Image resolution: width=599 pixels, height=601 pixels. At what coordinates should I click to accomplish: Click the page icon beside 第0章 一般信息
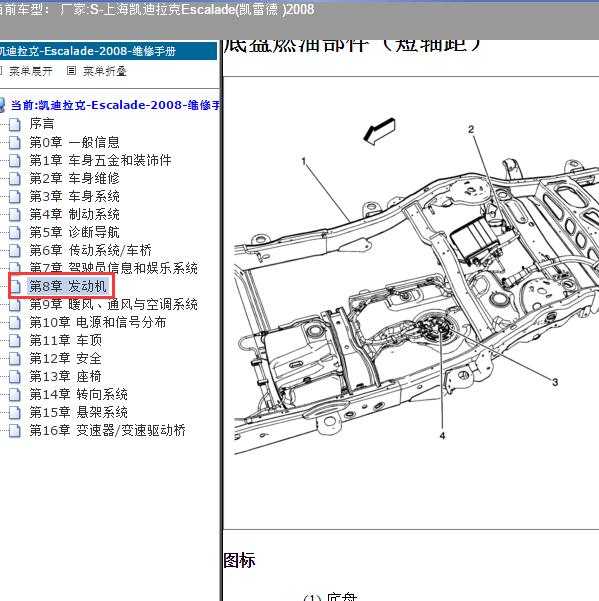(x=15, y=142)
